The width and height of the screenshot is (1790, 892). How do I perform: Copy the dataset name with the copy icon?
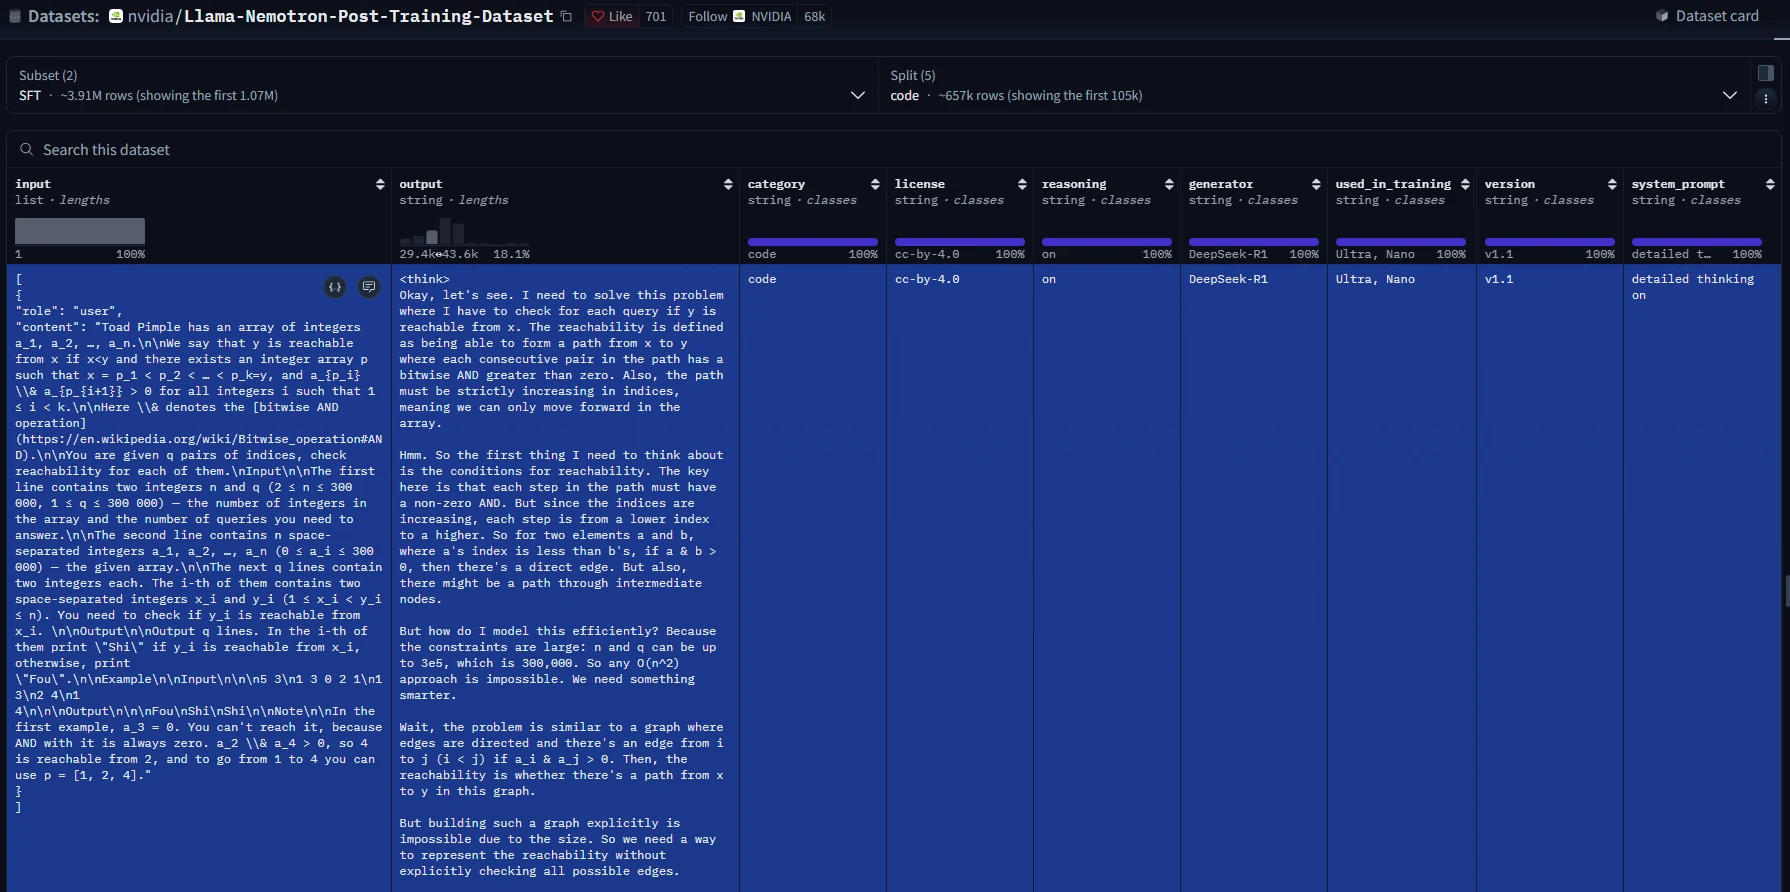pos(566,16)
